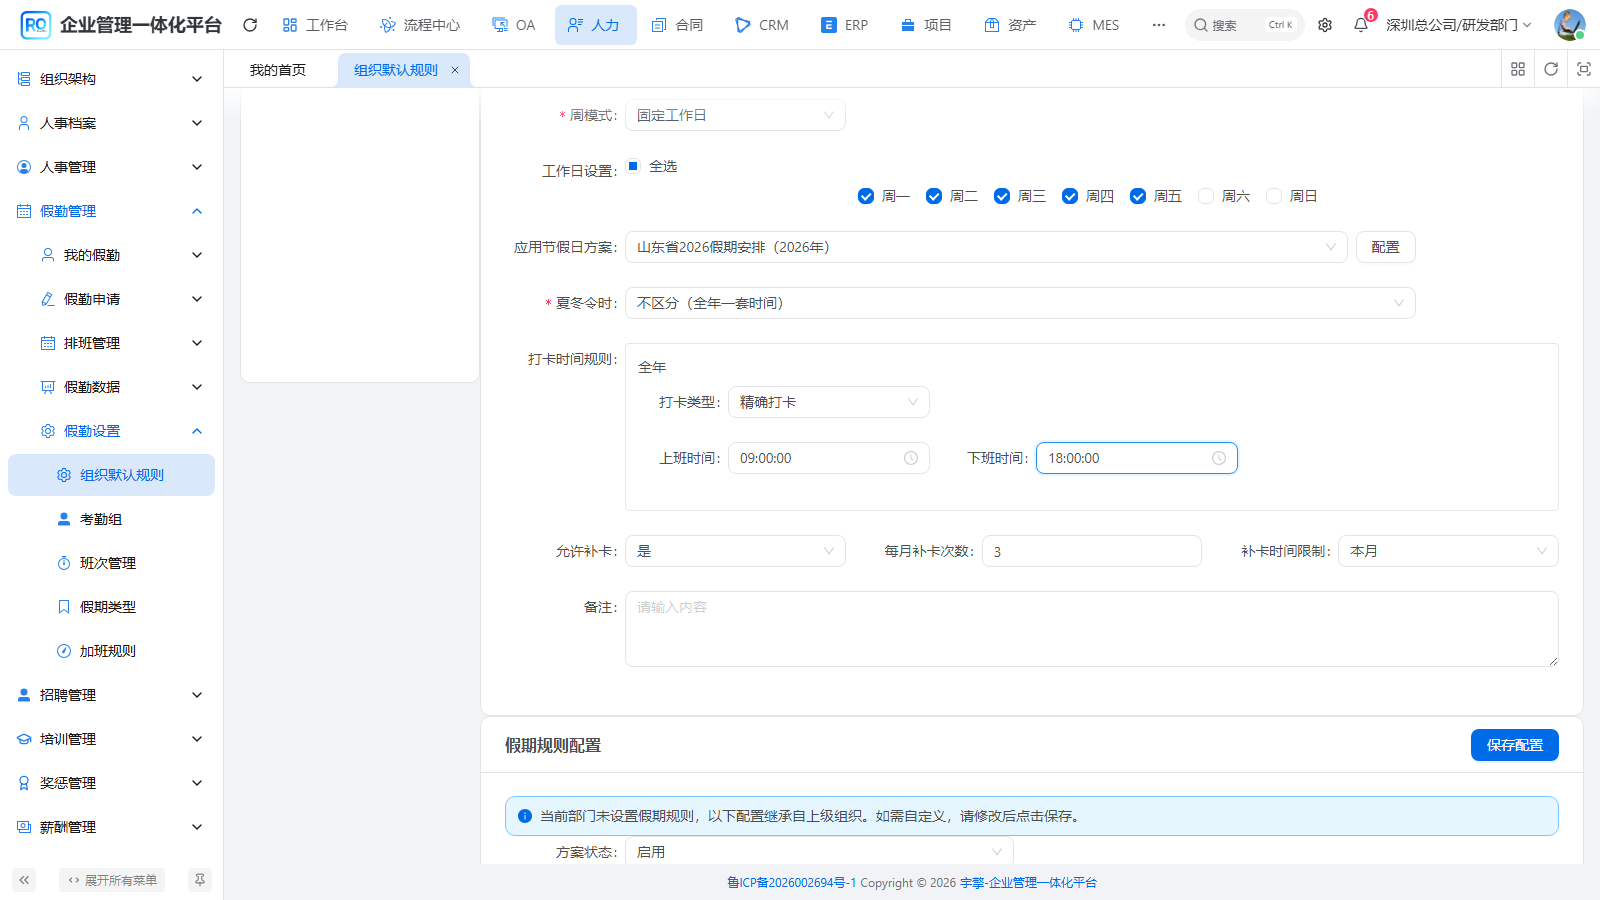Viewport: 1600px width, 900px height.
Task: Expand the 招聘管理 menu
Action: click(x=111, y=695)
